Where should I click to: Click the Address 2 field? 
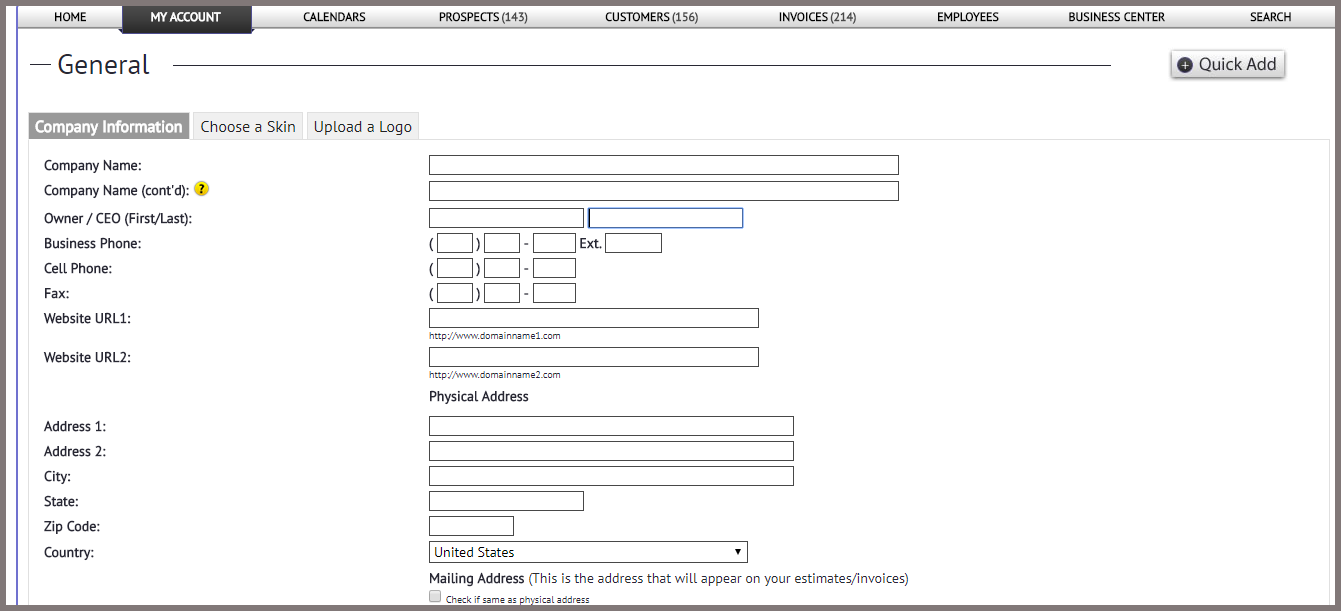tap(611, 451)
